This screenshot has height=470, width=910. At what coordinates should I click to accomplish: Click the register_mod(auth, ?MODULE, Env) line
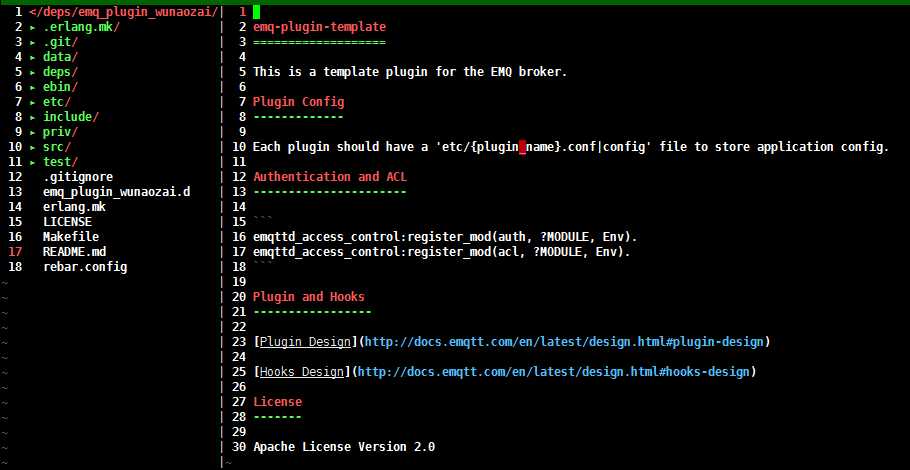pyautogui.click(x=445, y=237)
